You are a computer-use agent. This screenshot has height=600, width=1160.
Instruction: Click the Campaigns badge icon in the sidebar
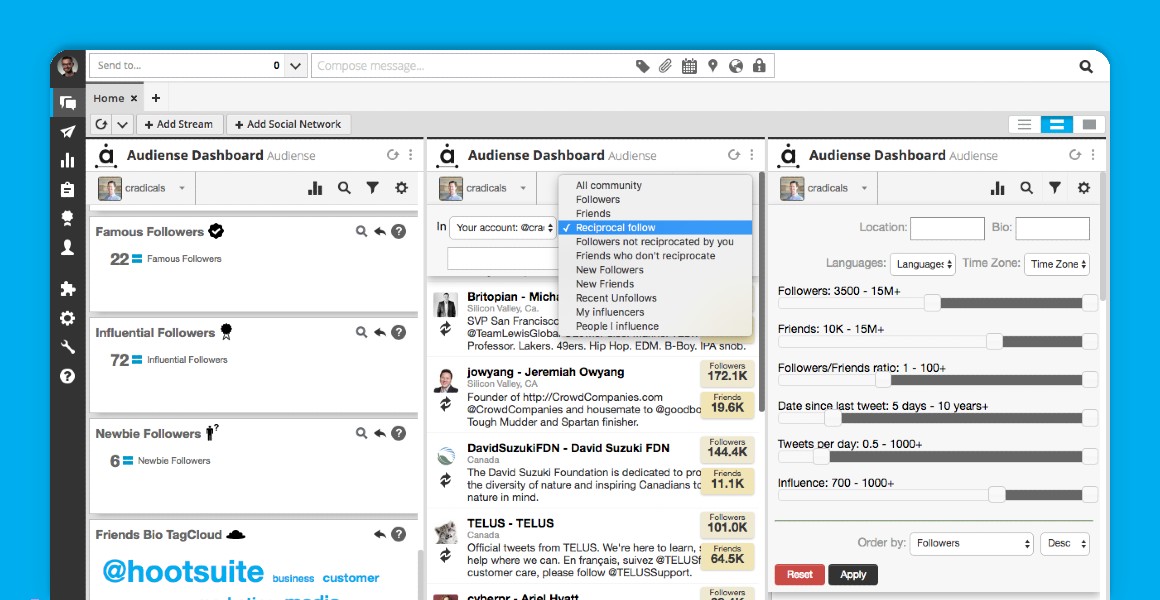tap(67, 218)
